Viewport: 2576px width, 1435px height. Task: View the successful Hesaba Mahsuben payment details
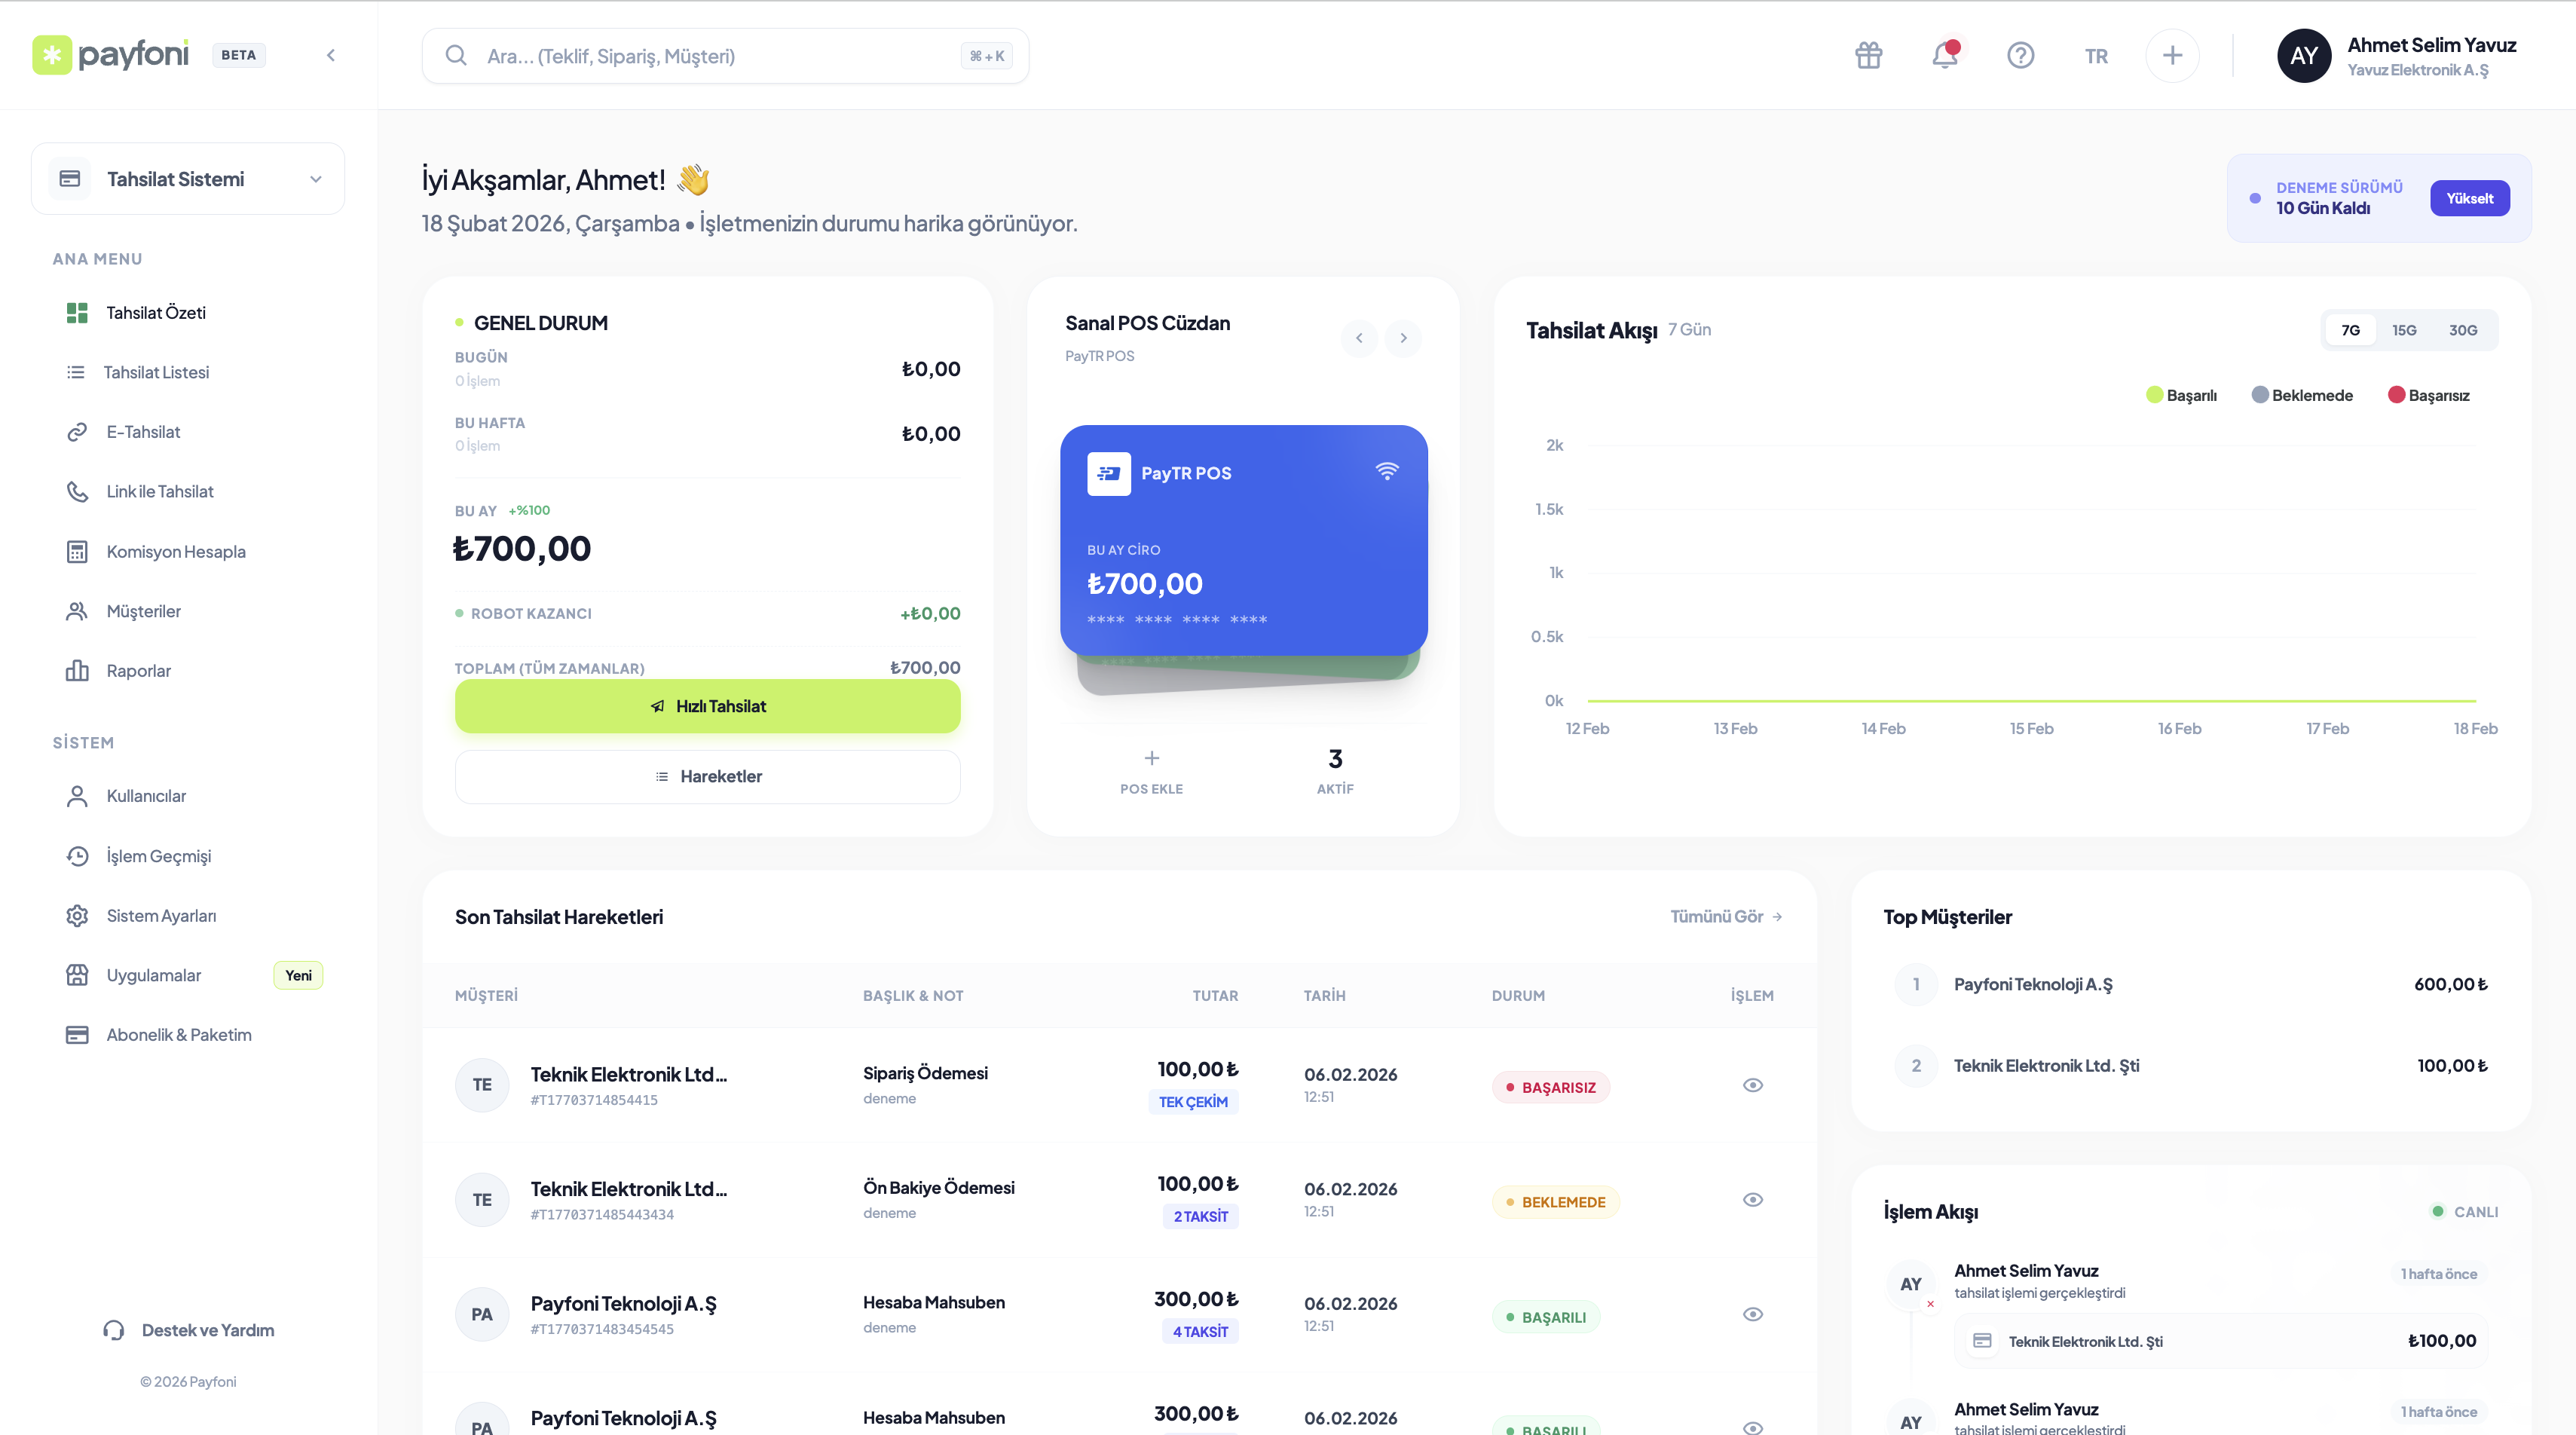tap(1752, 1314)
